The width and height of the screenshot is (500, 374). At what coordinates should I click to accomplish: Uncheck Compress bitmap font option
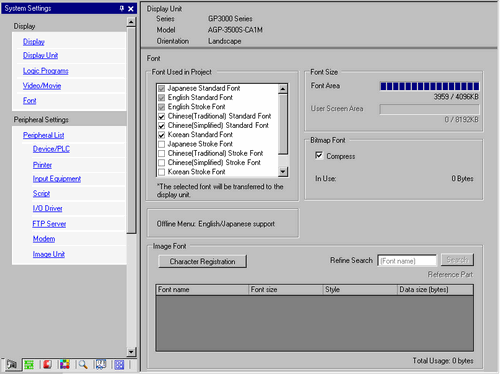[x=319, y=155]
